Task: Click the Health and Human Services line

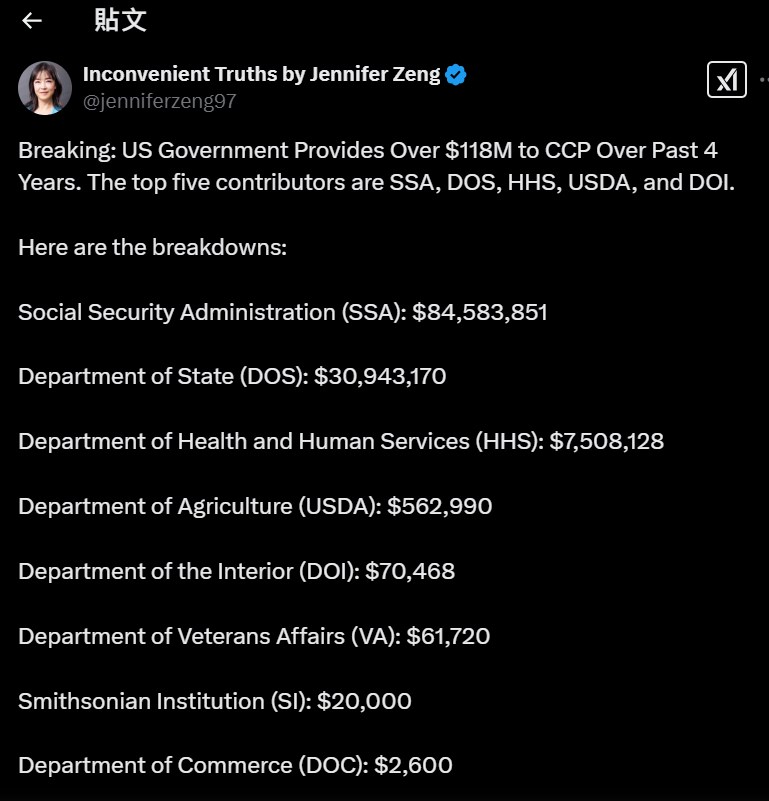Action: click(340, 441)
